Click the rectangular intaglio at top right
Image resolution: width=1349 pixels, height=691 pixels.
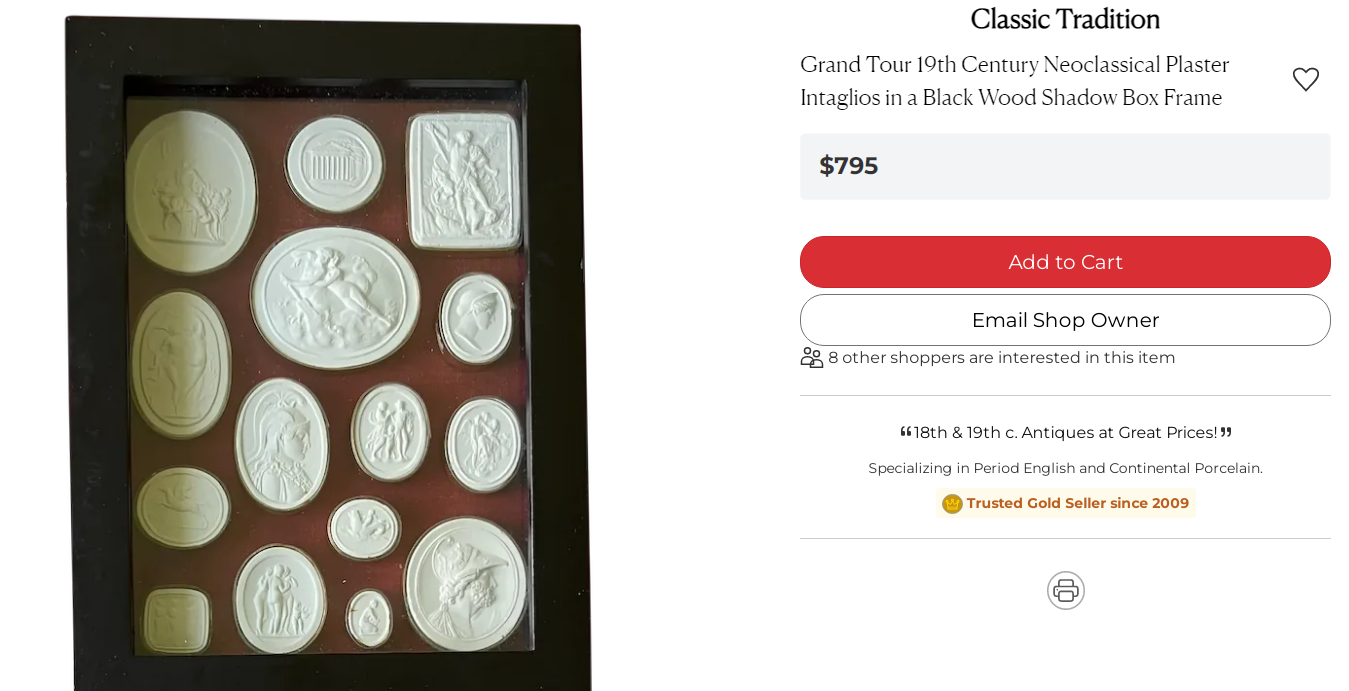pyautogui.click(x=465, y=180)
